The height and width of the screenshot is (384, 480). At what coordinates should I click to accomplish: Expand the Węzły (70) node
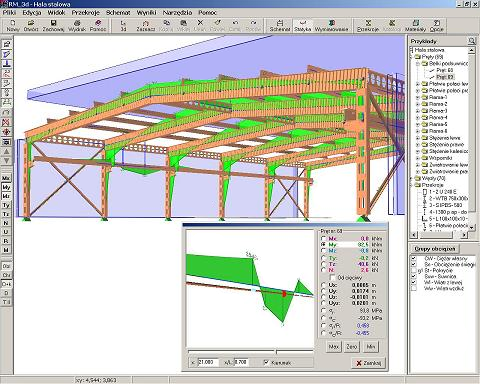tap(411, 178)
